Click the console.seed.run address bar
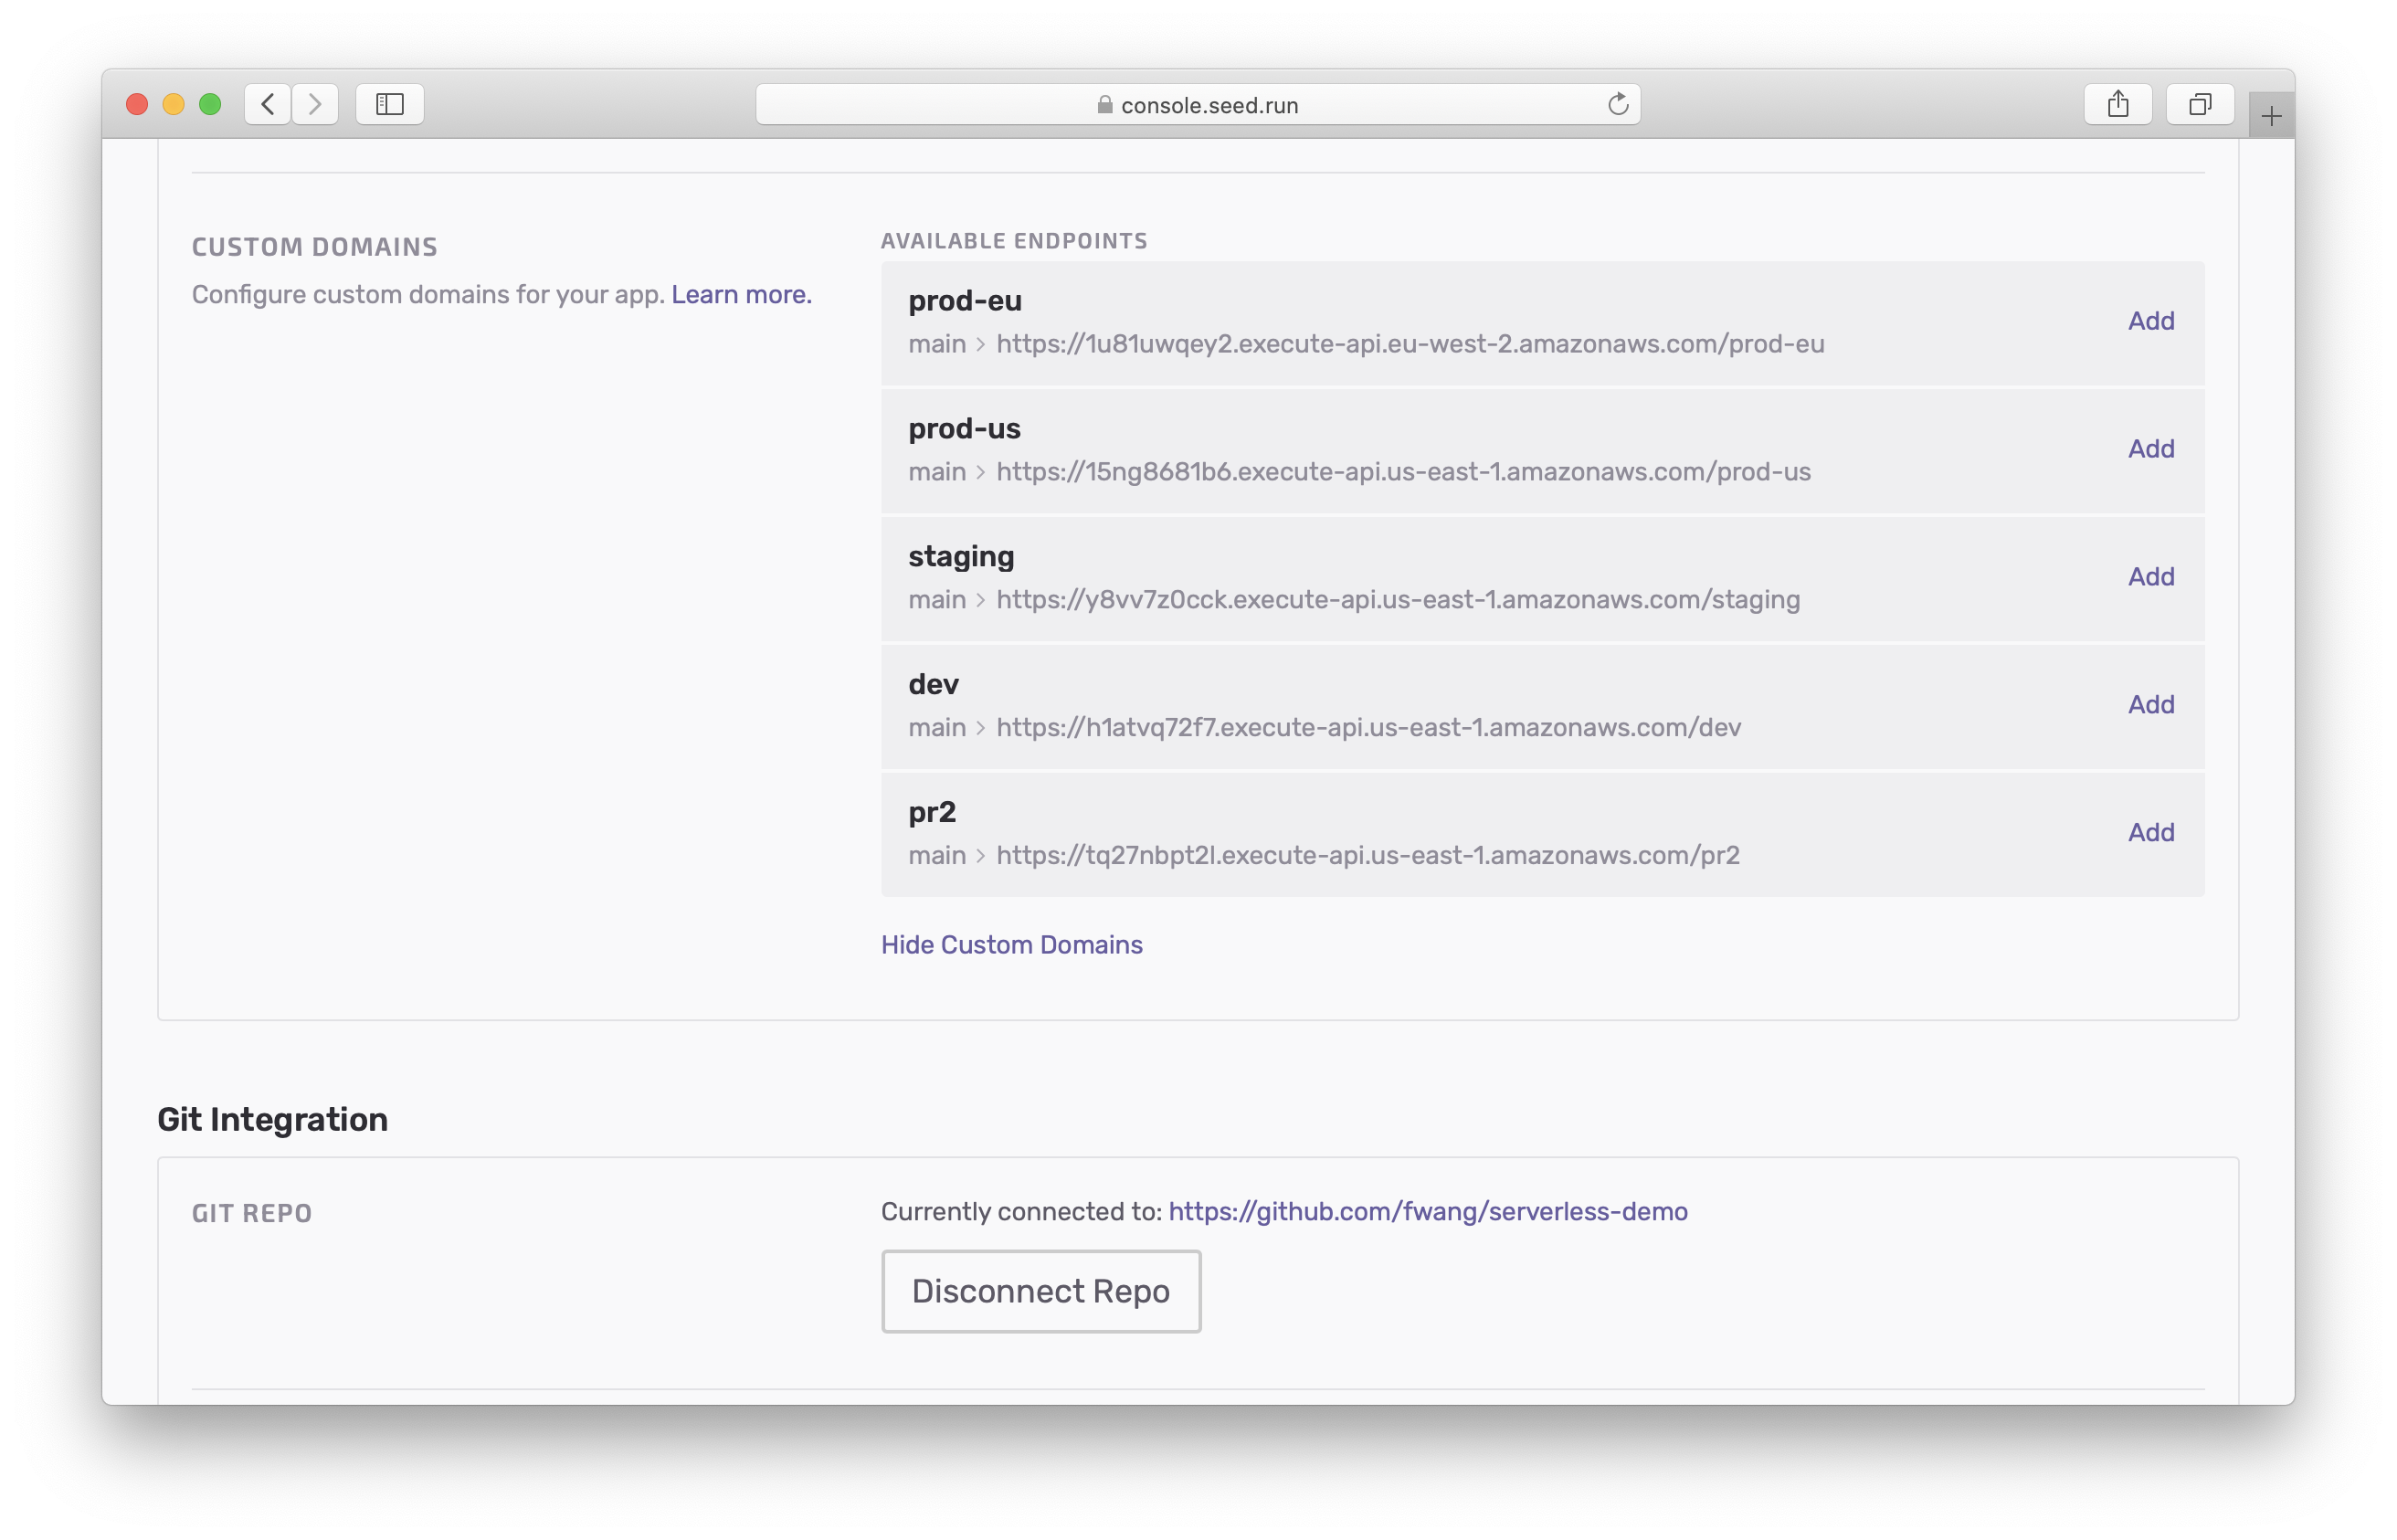The width and height of the screenshot is (2397, 1540). coord(1197,104)
